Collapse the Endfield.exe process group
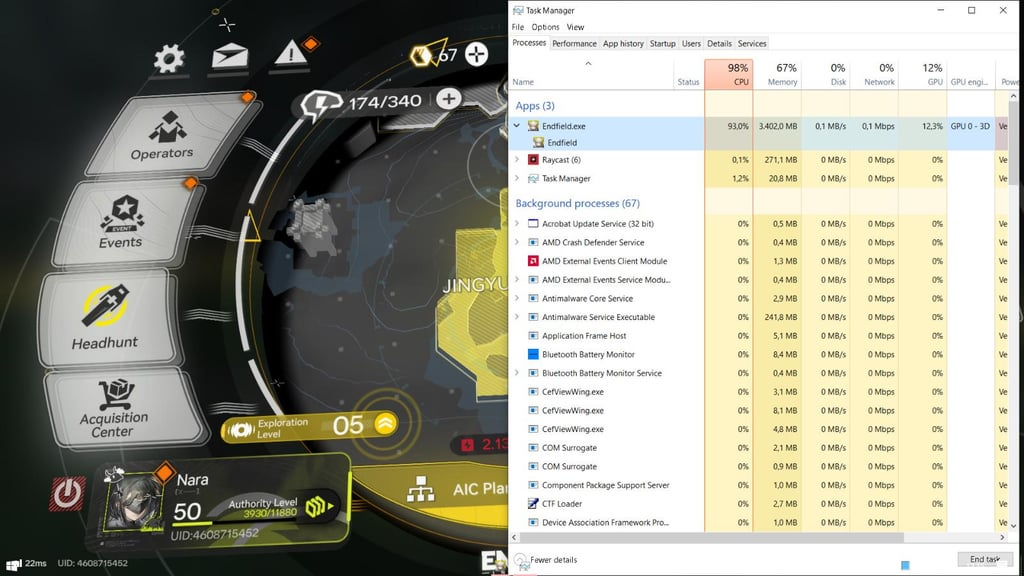This screenshot has height=576, width=1024. point(517,125)
